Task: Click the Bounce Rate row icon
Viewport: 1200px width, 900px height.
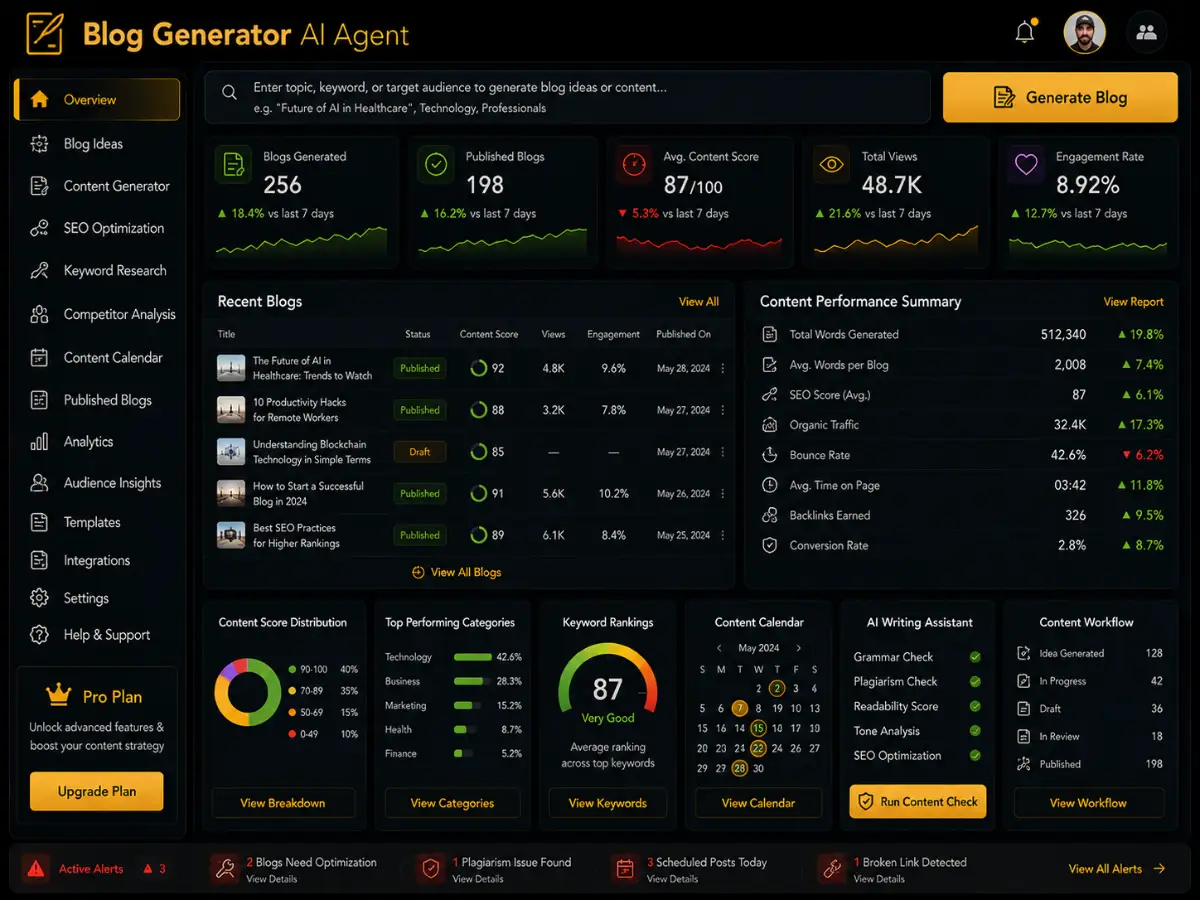Action: (770, 455)
